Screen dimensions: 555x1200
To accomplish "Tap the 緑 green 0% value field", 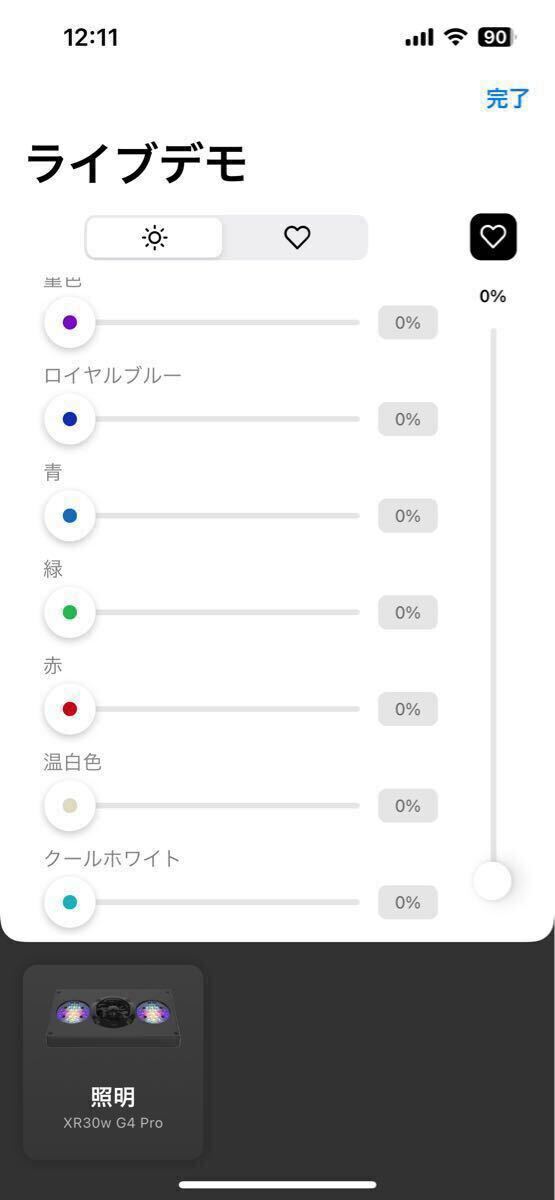I will point(408,612).
